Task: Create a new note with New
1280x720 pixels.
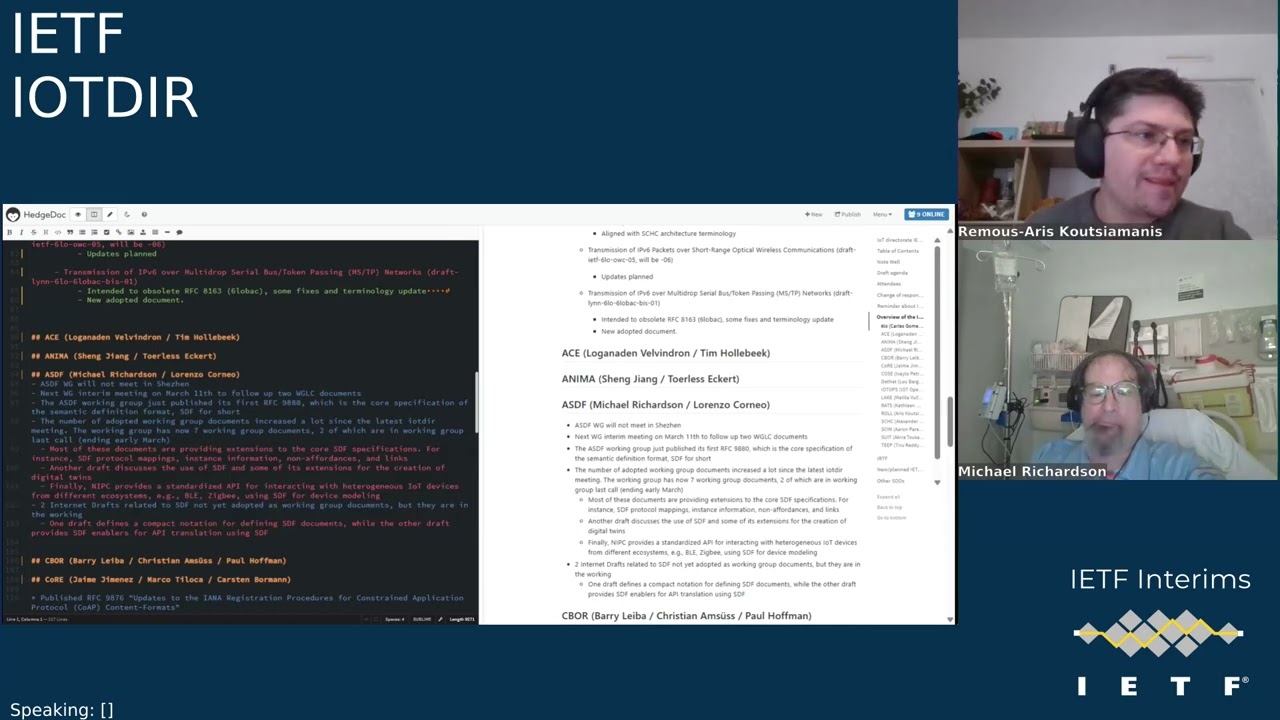Action: point(813,214)
